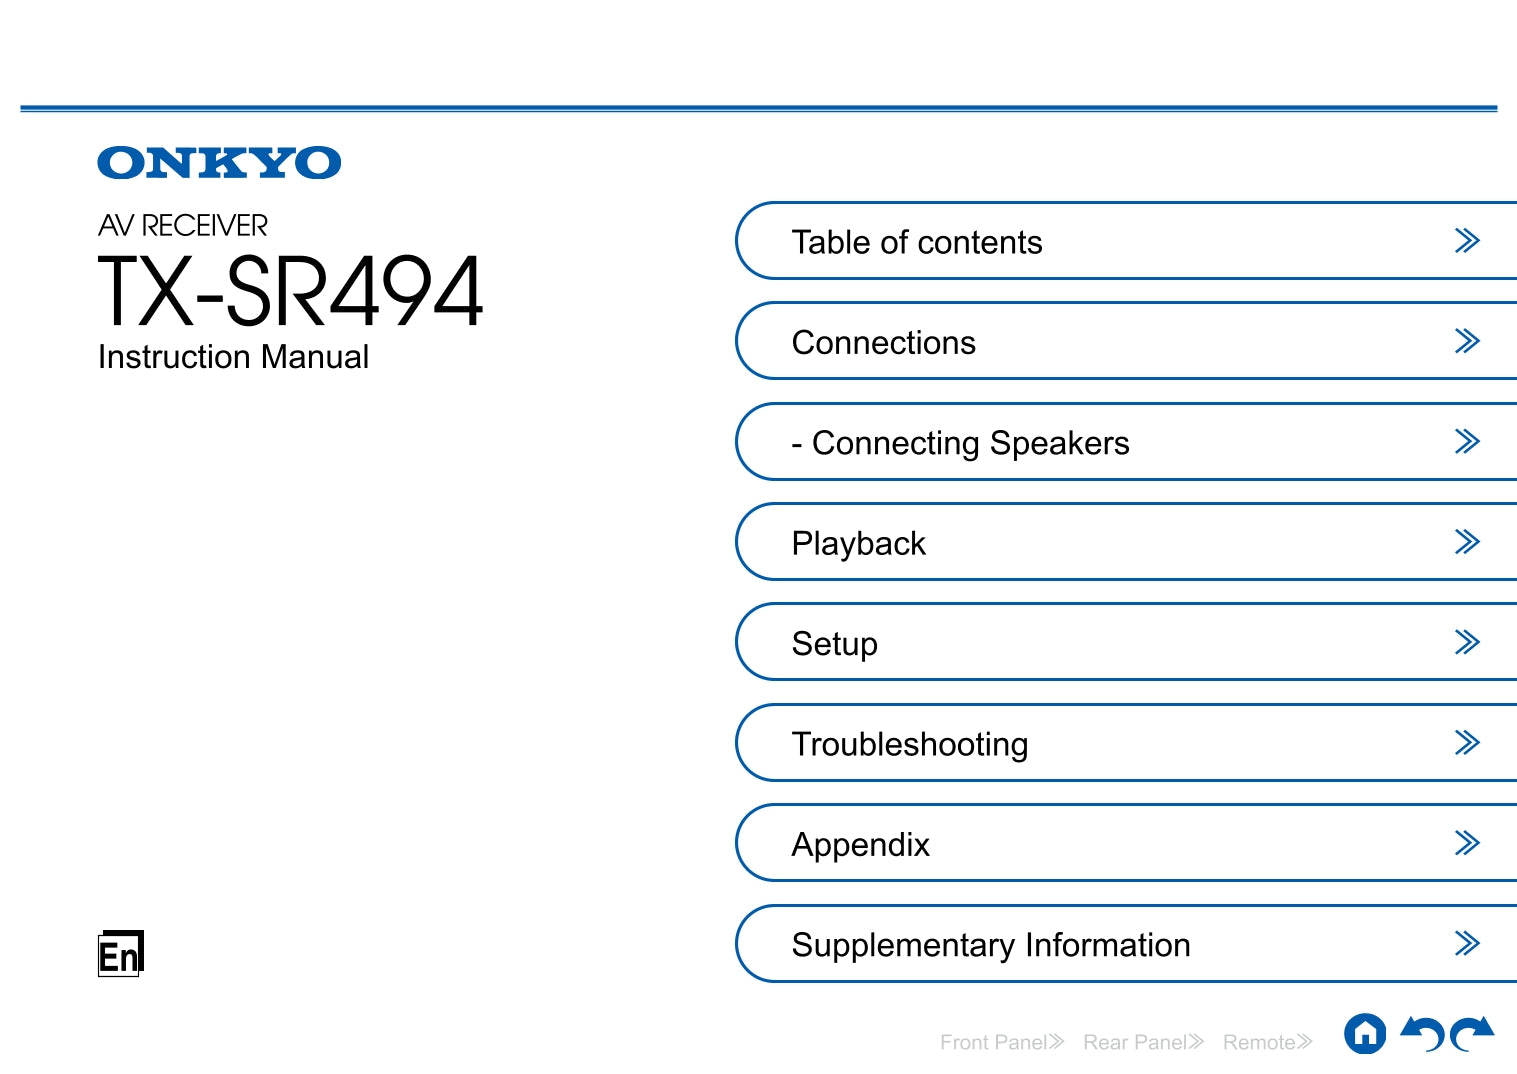Click the chevron beside Table of contents

coord(1466,241)
